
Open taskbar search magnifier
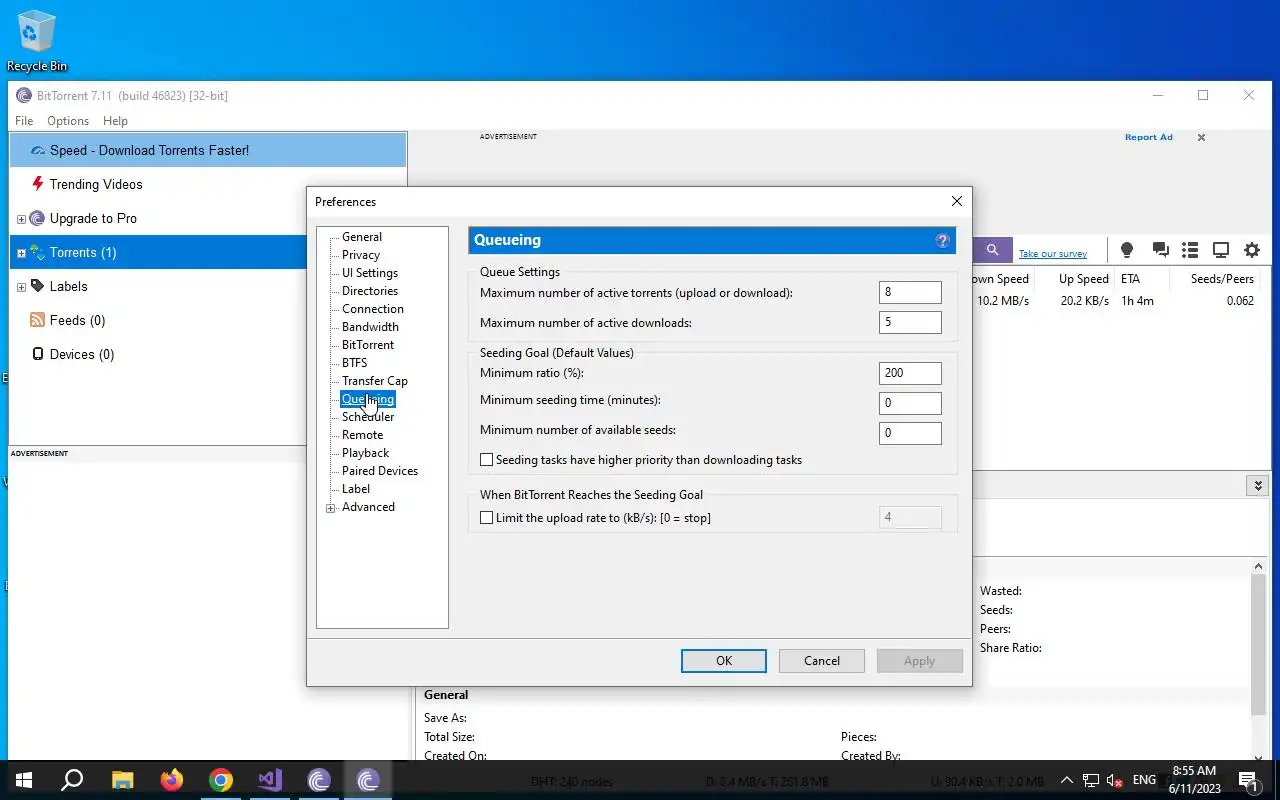pyautogui.click(x=72, y=780)
